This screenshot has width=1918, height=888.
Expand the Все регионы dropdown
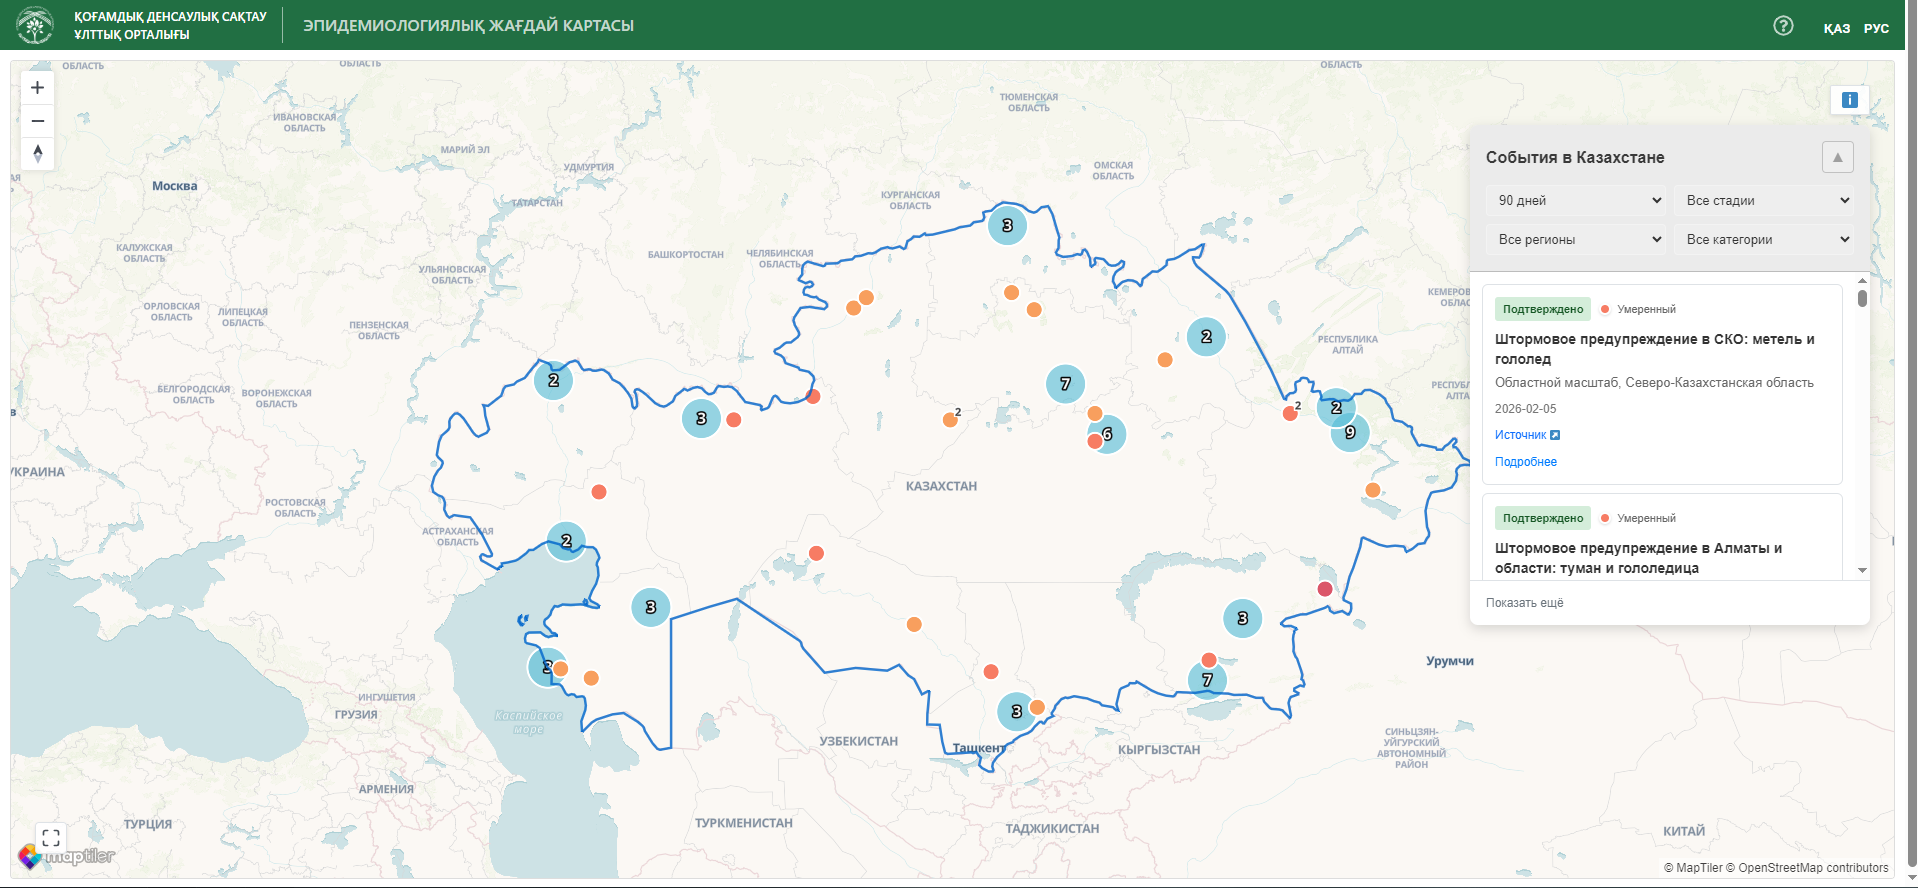pyautogui.click(x=1577, y=240)
